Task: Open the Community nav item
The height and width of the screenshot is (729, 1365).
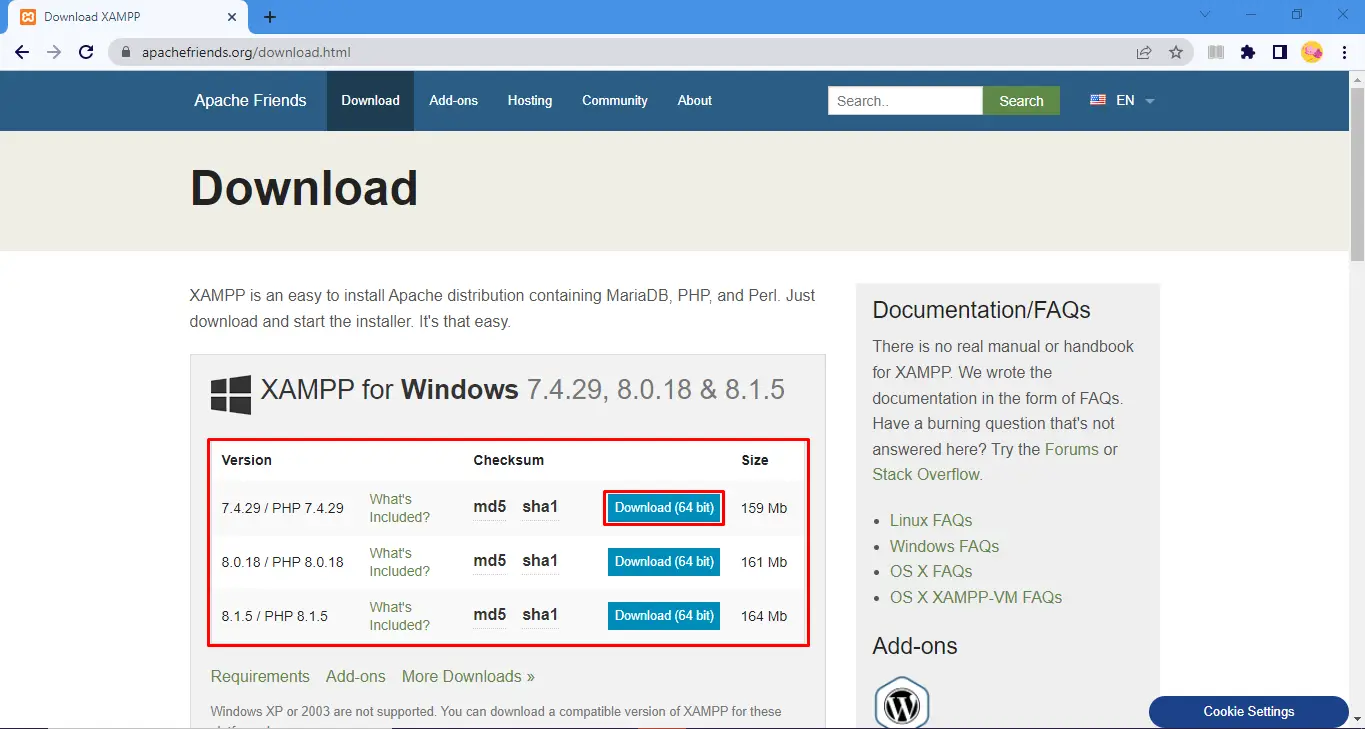Action: 615,101
